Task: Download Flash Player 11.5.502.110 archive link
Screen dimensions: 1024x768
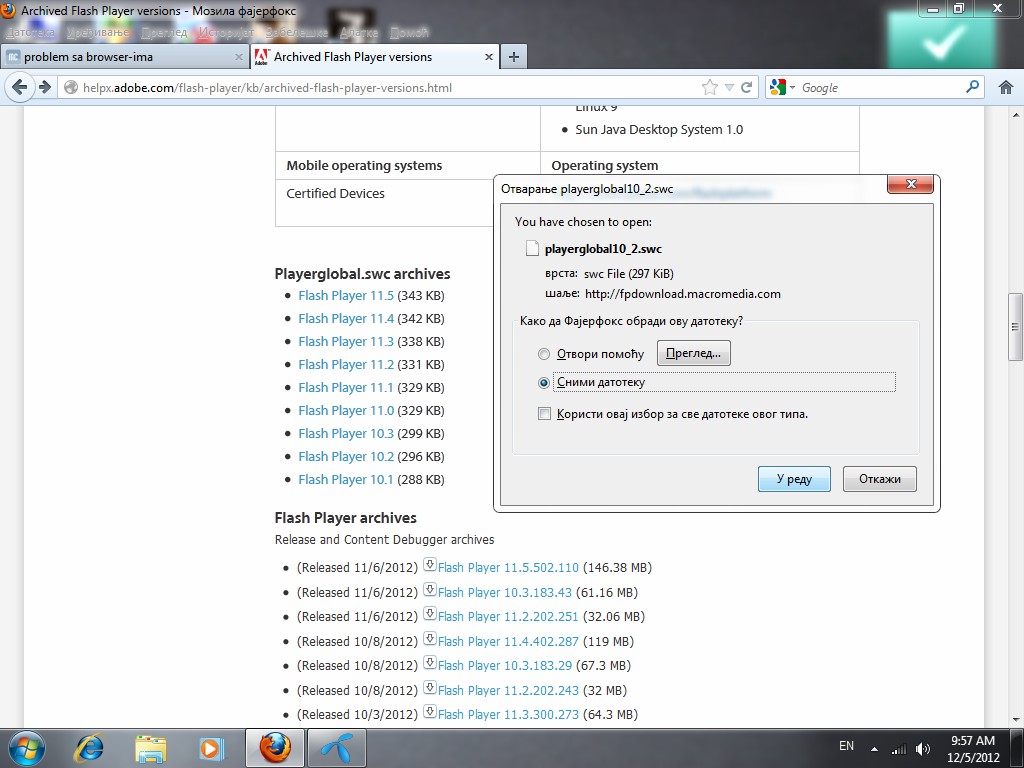Action: point(508,568)
